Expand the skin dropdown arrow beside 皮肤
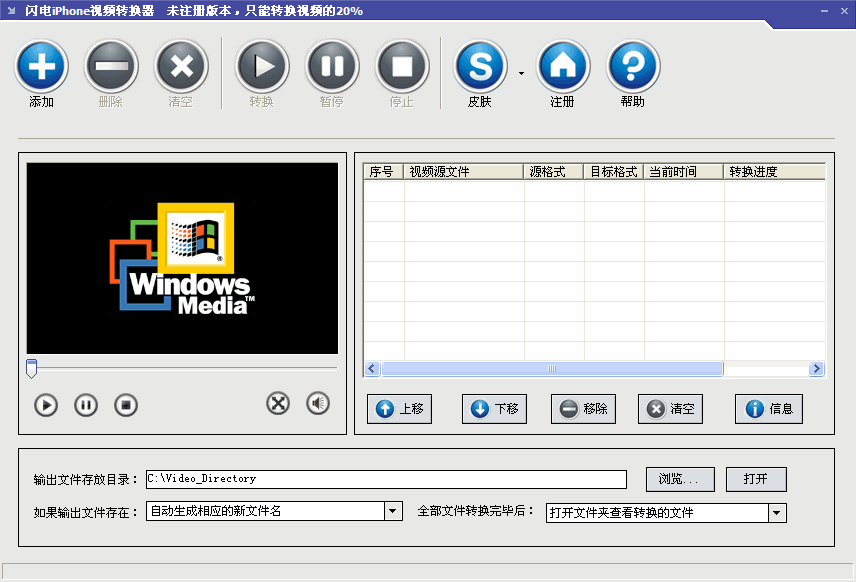 (521, 73)
